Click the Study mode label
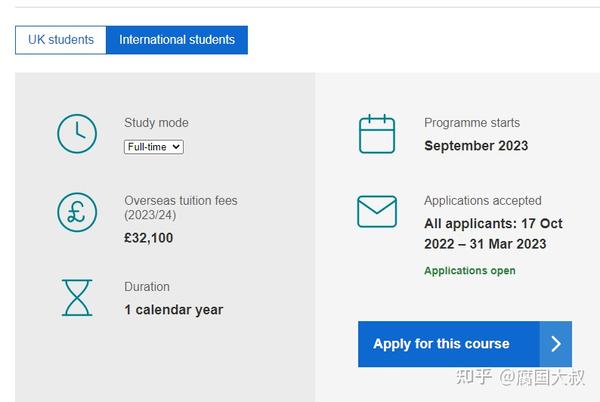 pyautogui.click(x=156, y=123)
